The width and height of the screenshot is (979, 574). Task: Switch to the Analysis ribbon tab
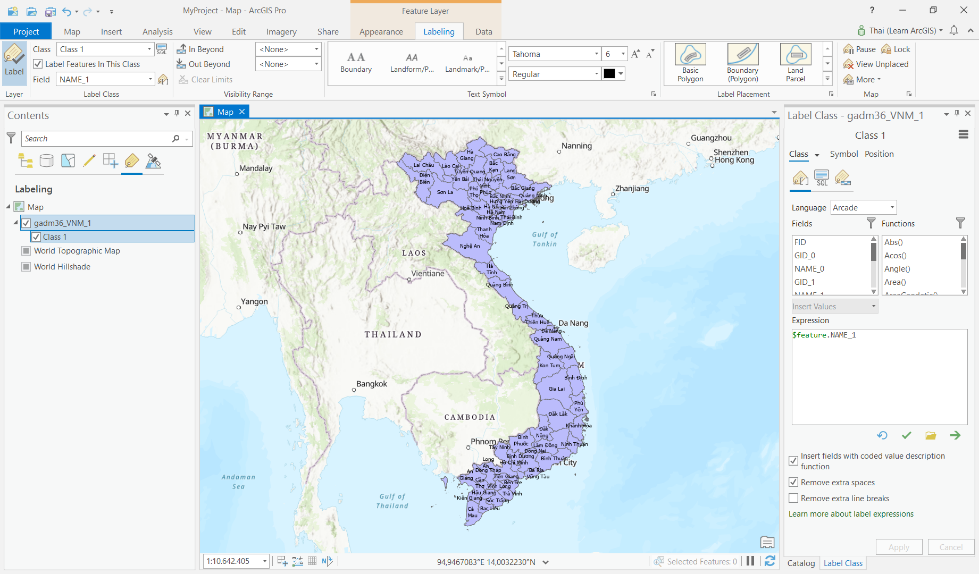(x=157, y=31)
